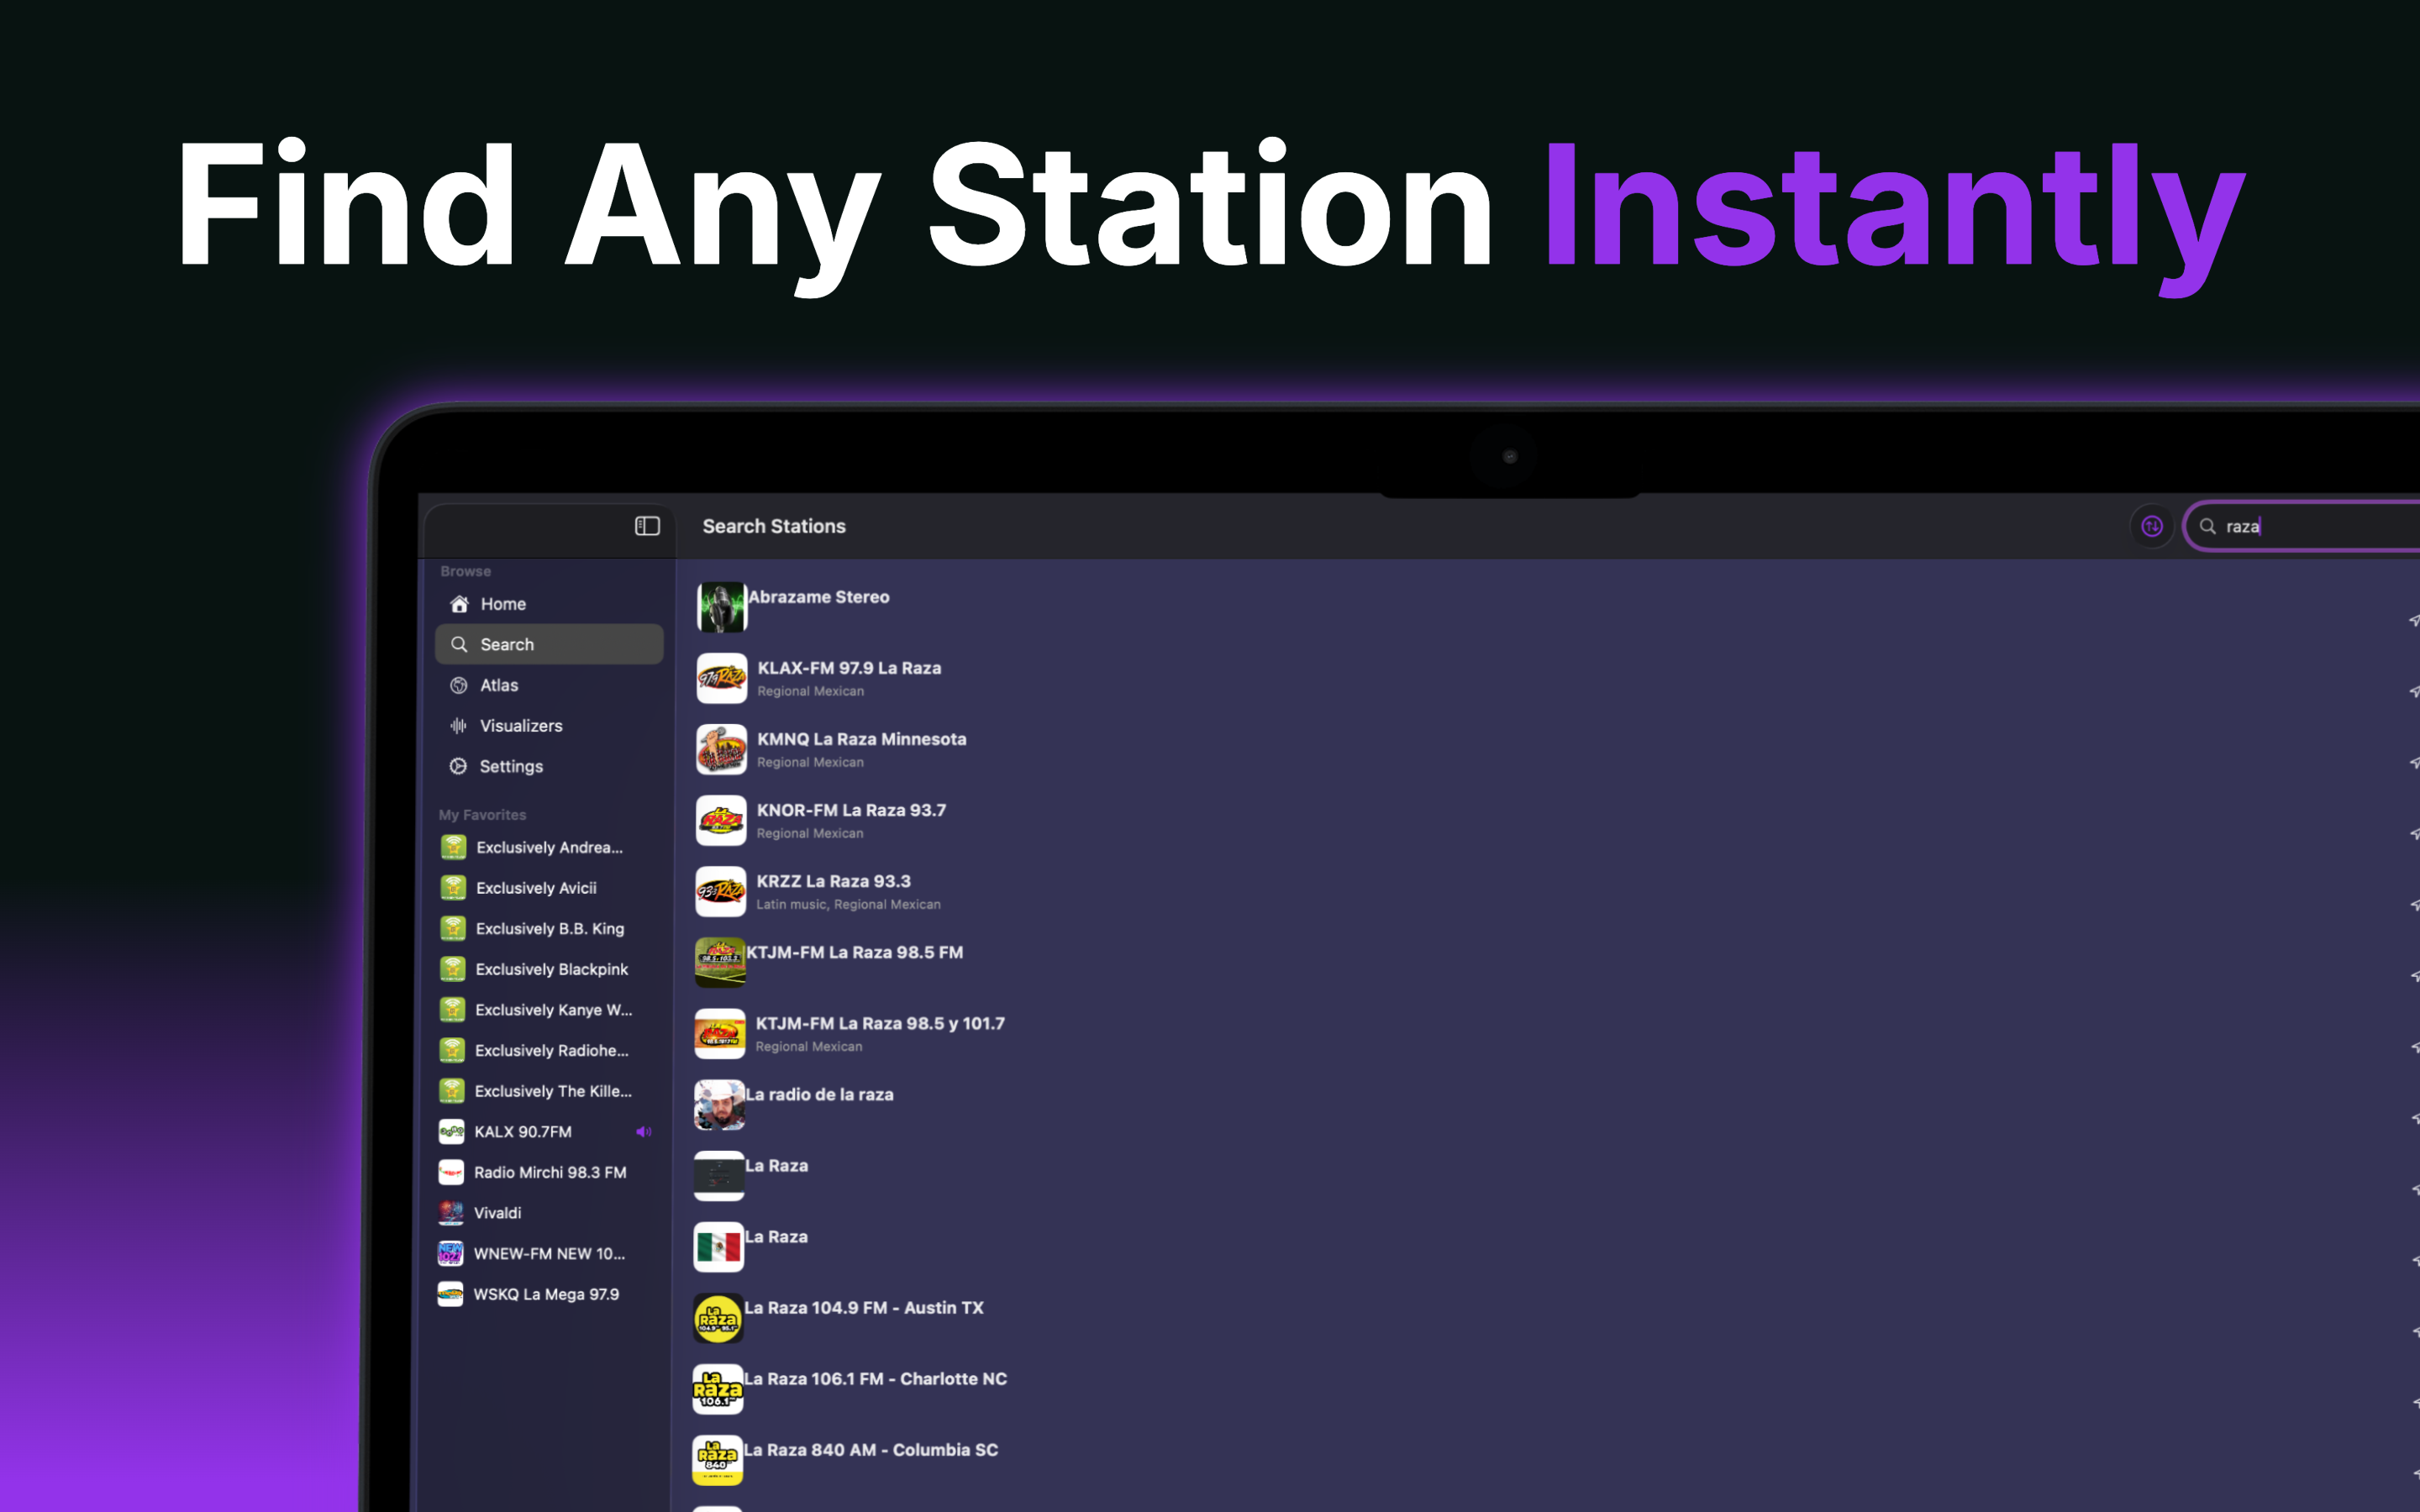Click Abrazame Stereo microphone thumbnail
The height and width of the screenshot is (1512, 2420).
(722, 607)
